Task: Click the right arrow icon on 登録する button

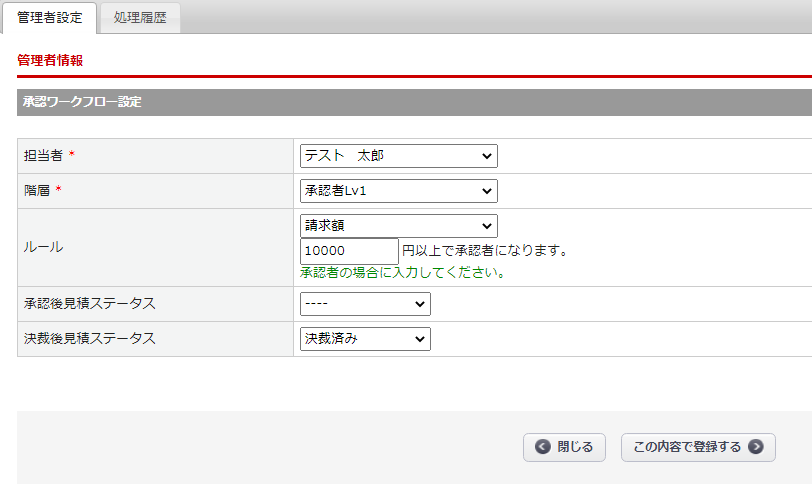Action: pyautogui.click(x=756, y=447)
